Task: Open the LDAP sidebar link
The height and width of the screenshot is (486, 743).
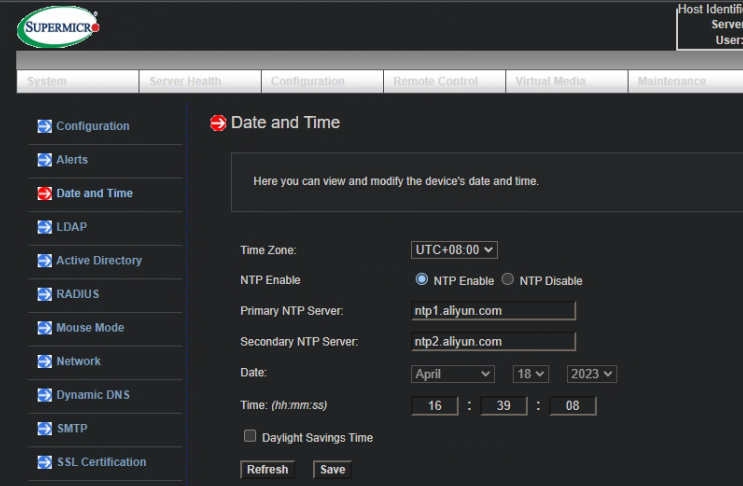Action: (x=72, y=227)
